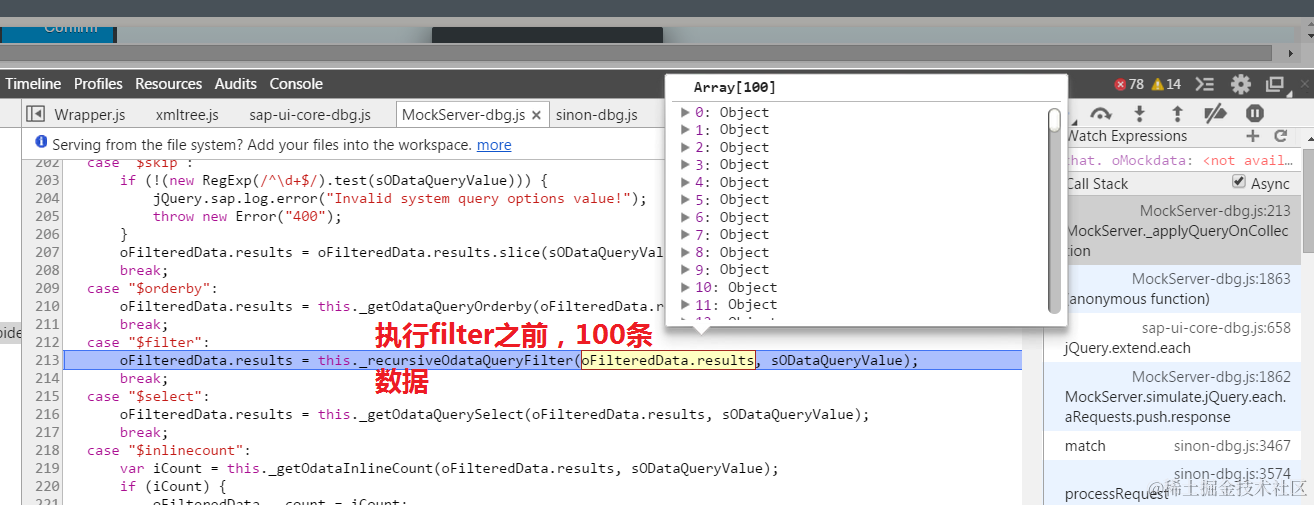Viewport: 1314px width, 505px height.
Task: Step out of current function
Action: click(x=1177, y=113)
